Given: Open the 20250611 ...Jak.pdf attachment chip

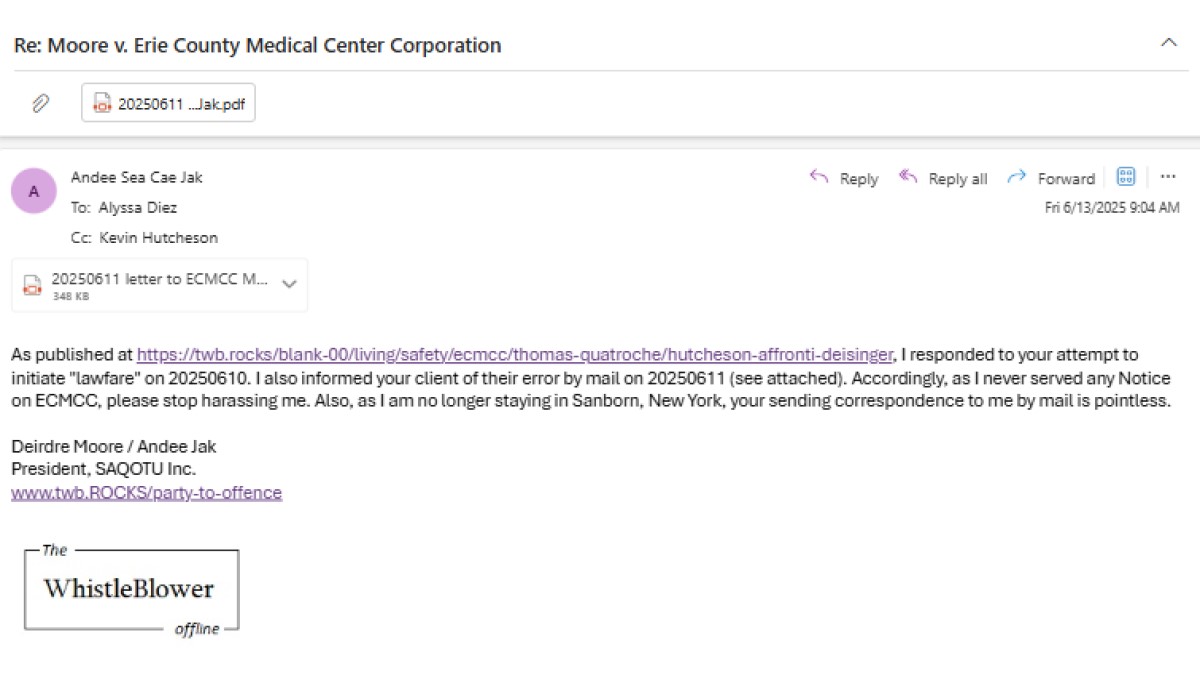Looking at the screenshot, I should click(168, 103).
